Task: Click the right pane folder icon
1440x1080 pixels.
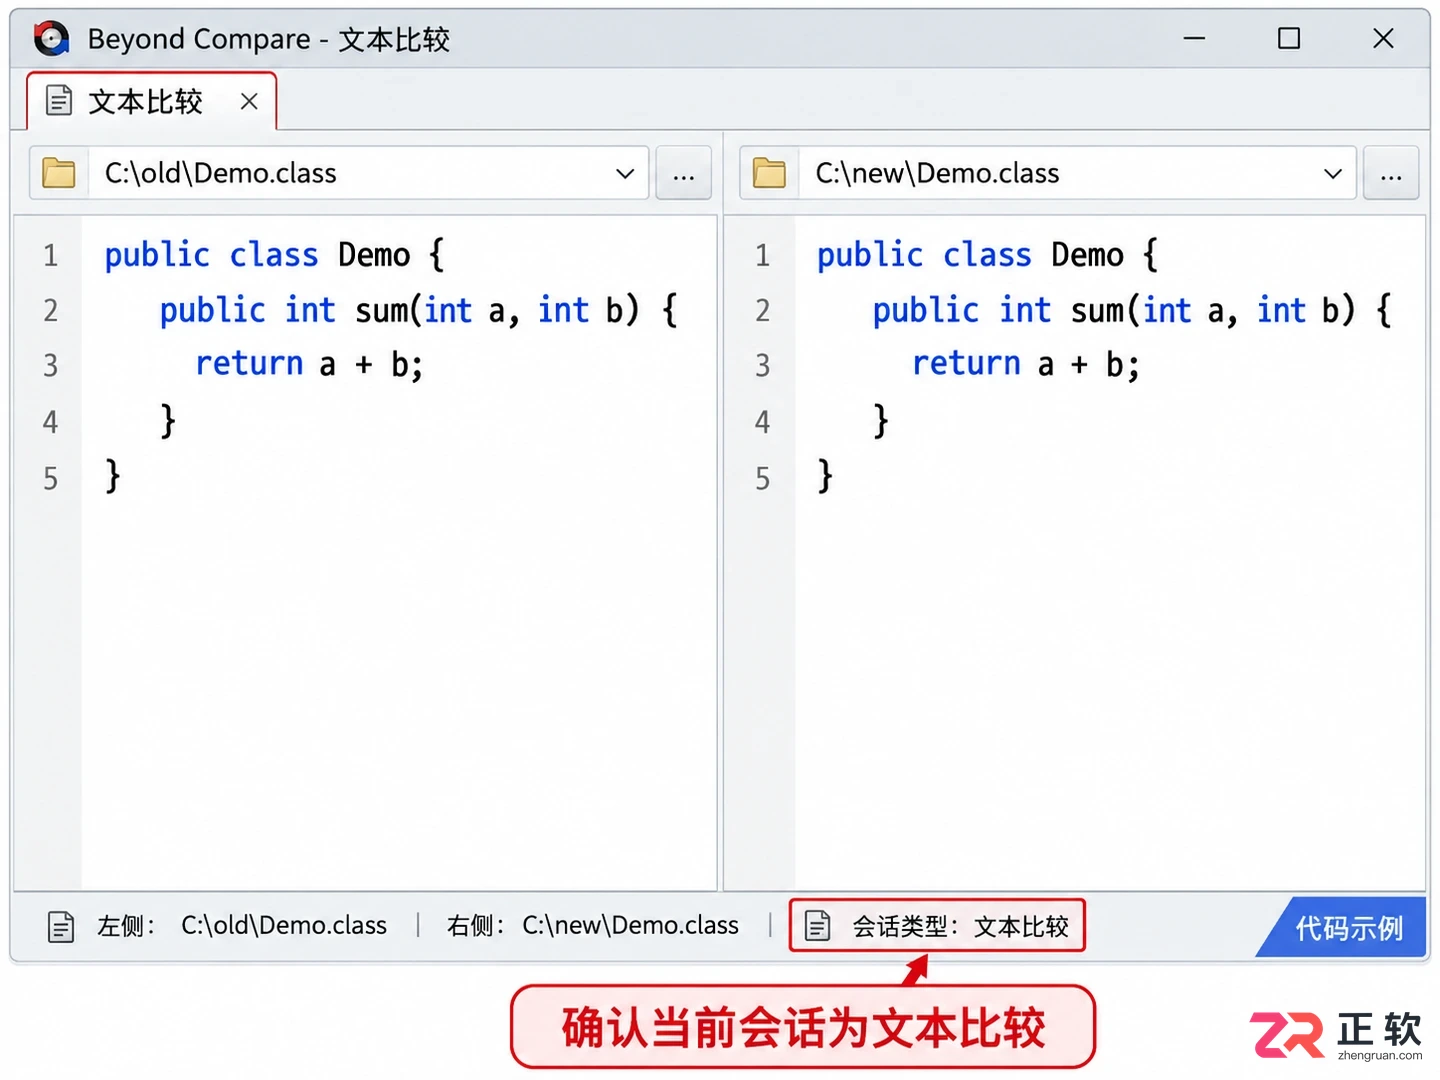Action: (769, 173)
